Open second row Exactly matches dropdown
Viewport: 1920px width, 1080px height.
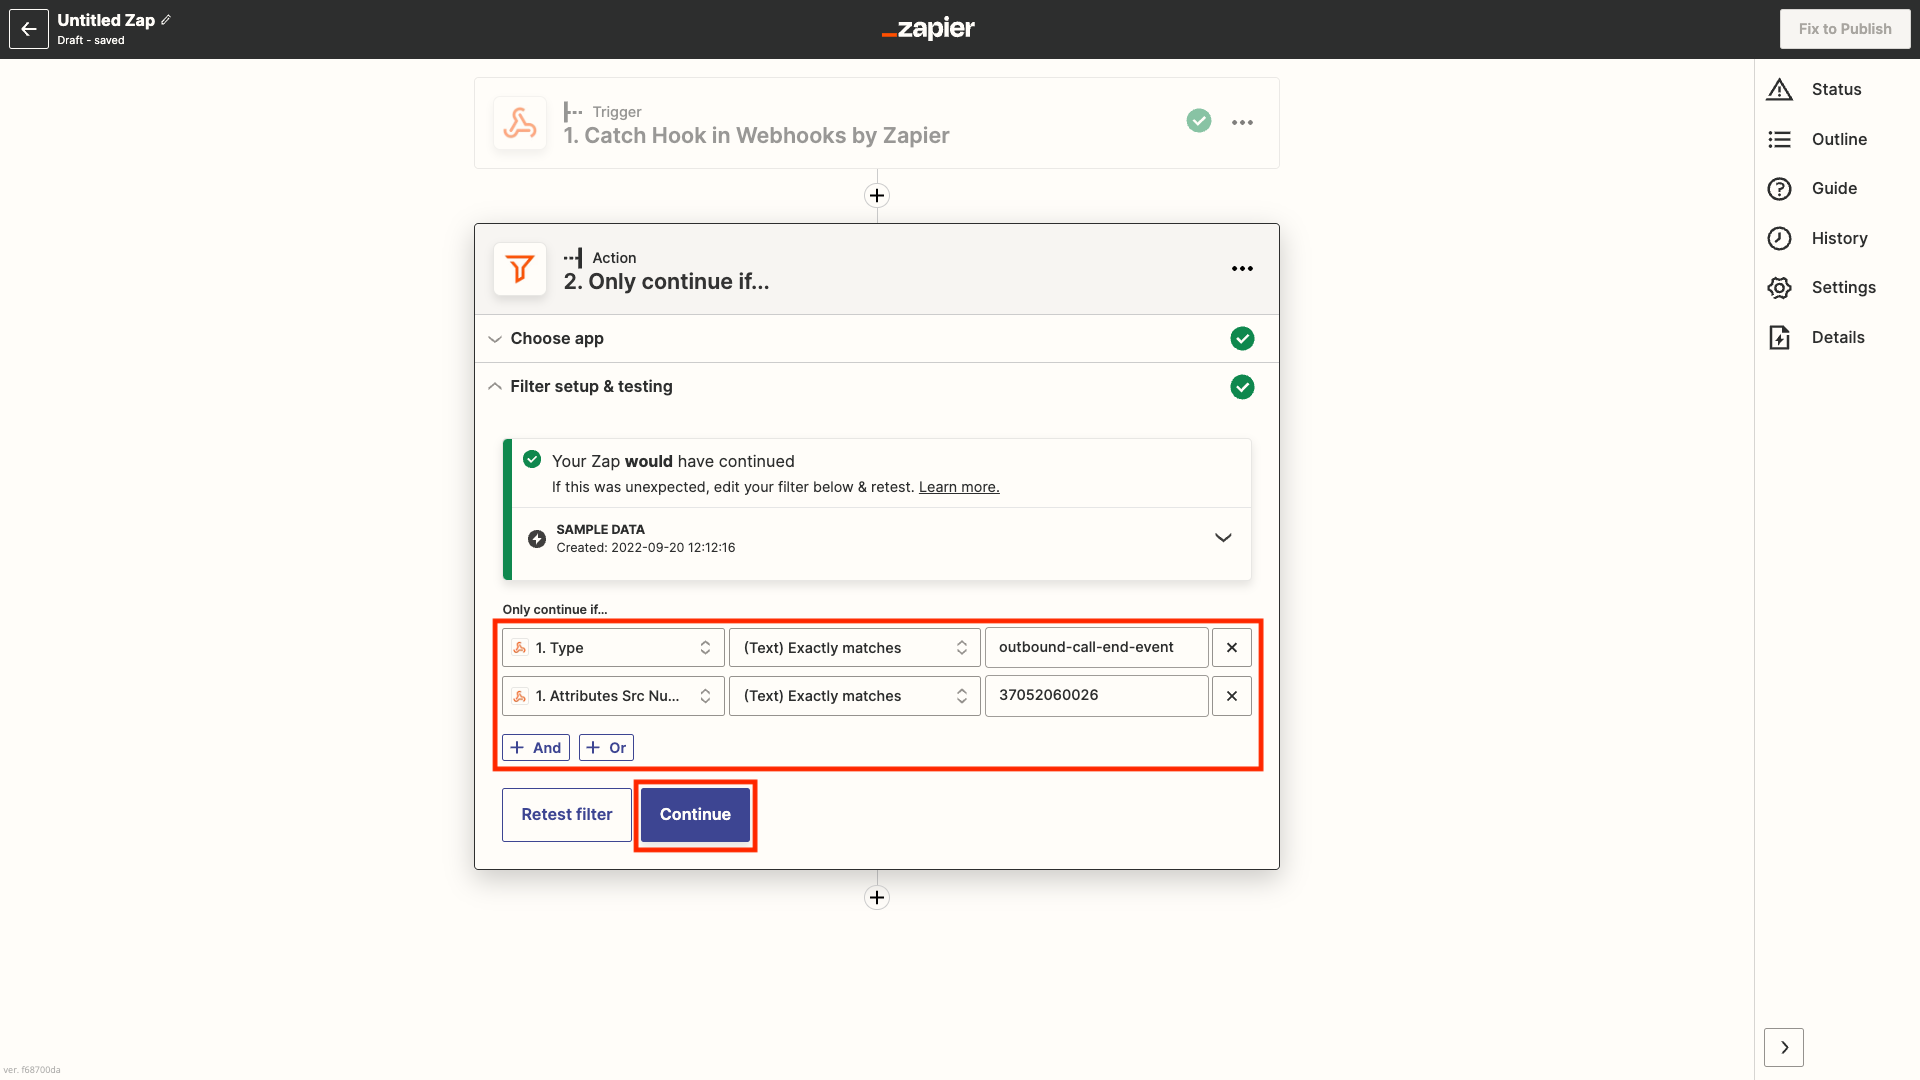[x=855, y=696]
